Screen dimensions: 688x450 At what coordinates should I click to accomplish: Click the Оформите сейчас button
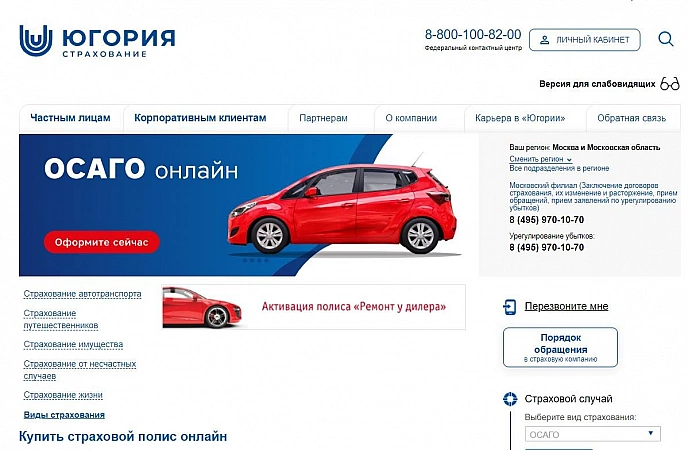[x=101, y=242]
